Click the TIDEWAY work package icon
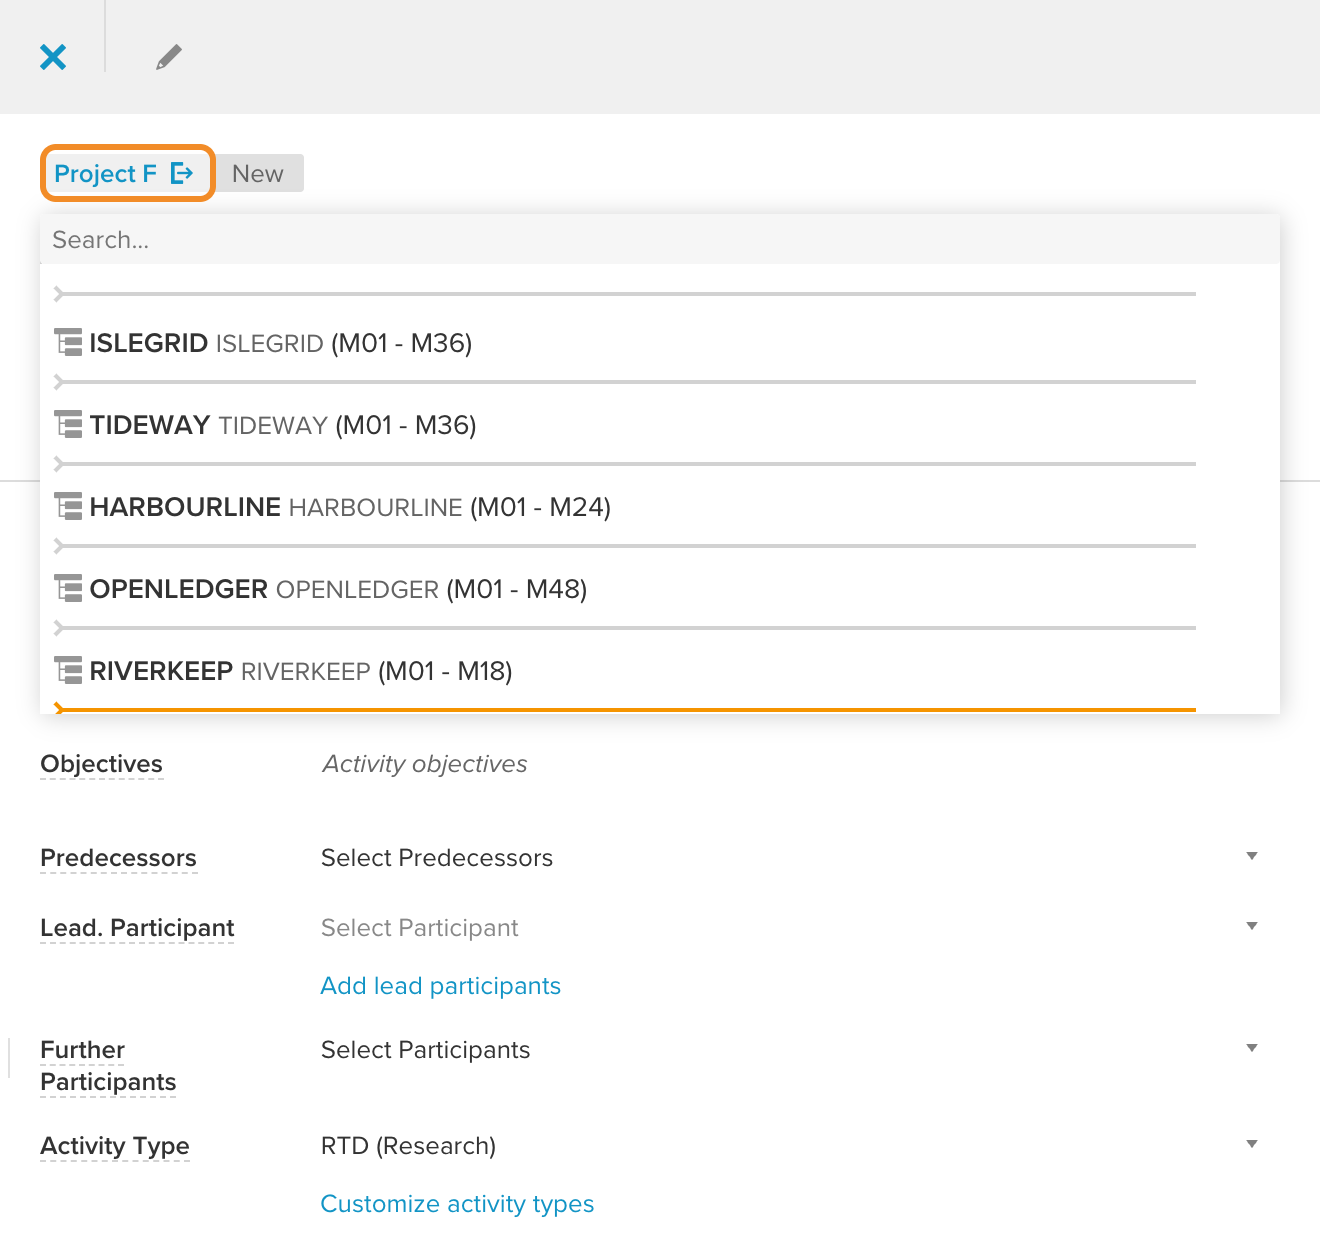Screen dimensions: 1320x1240 [68, 425]
